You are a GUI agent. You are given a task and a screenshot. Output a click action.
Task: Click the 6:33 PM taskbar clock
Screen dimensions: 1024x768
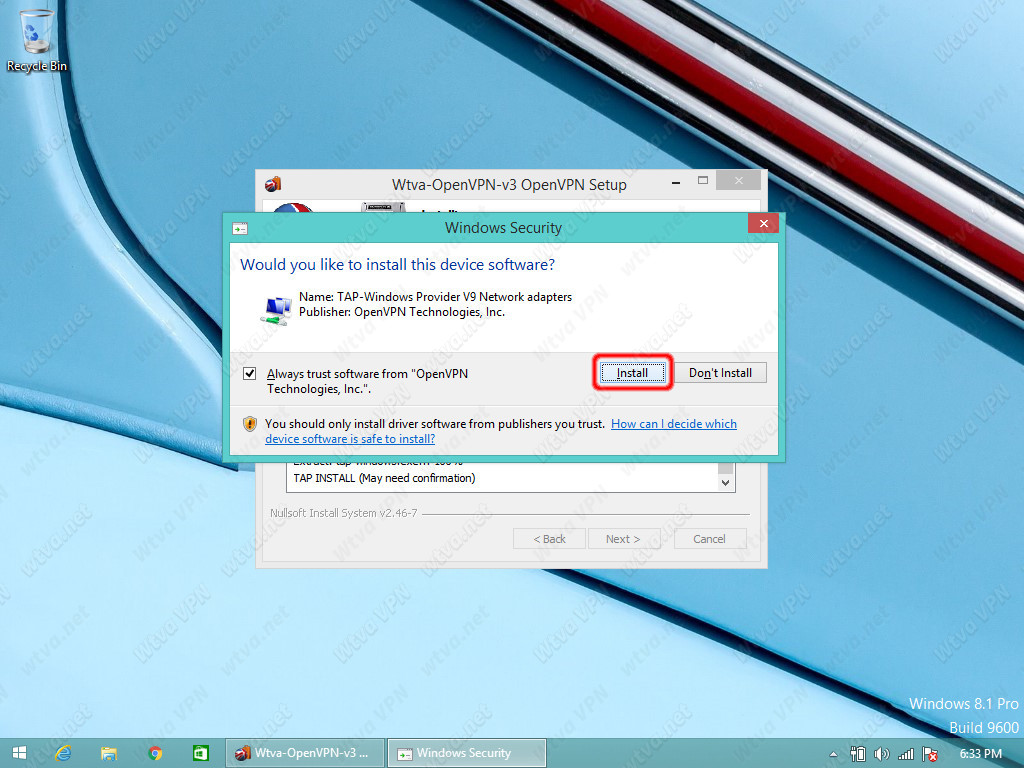(980, 754)
